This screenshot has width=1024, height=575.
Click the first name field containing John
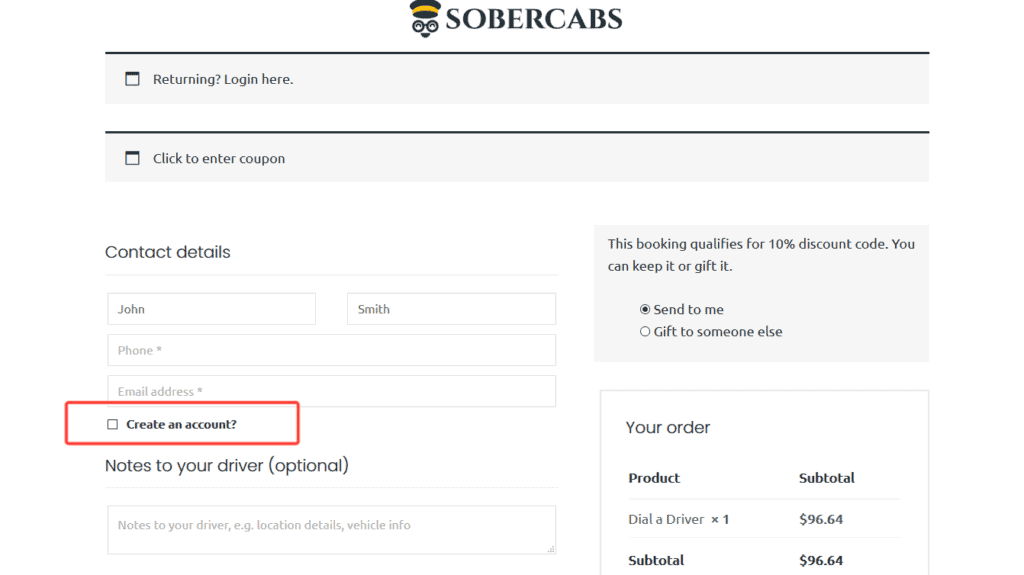(x=212, y=309)
